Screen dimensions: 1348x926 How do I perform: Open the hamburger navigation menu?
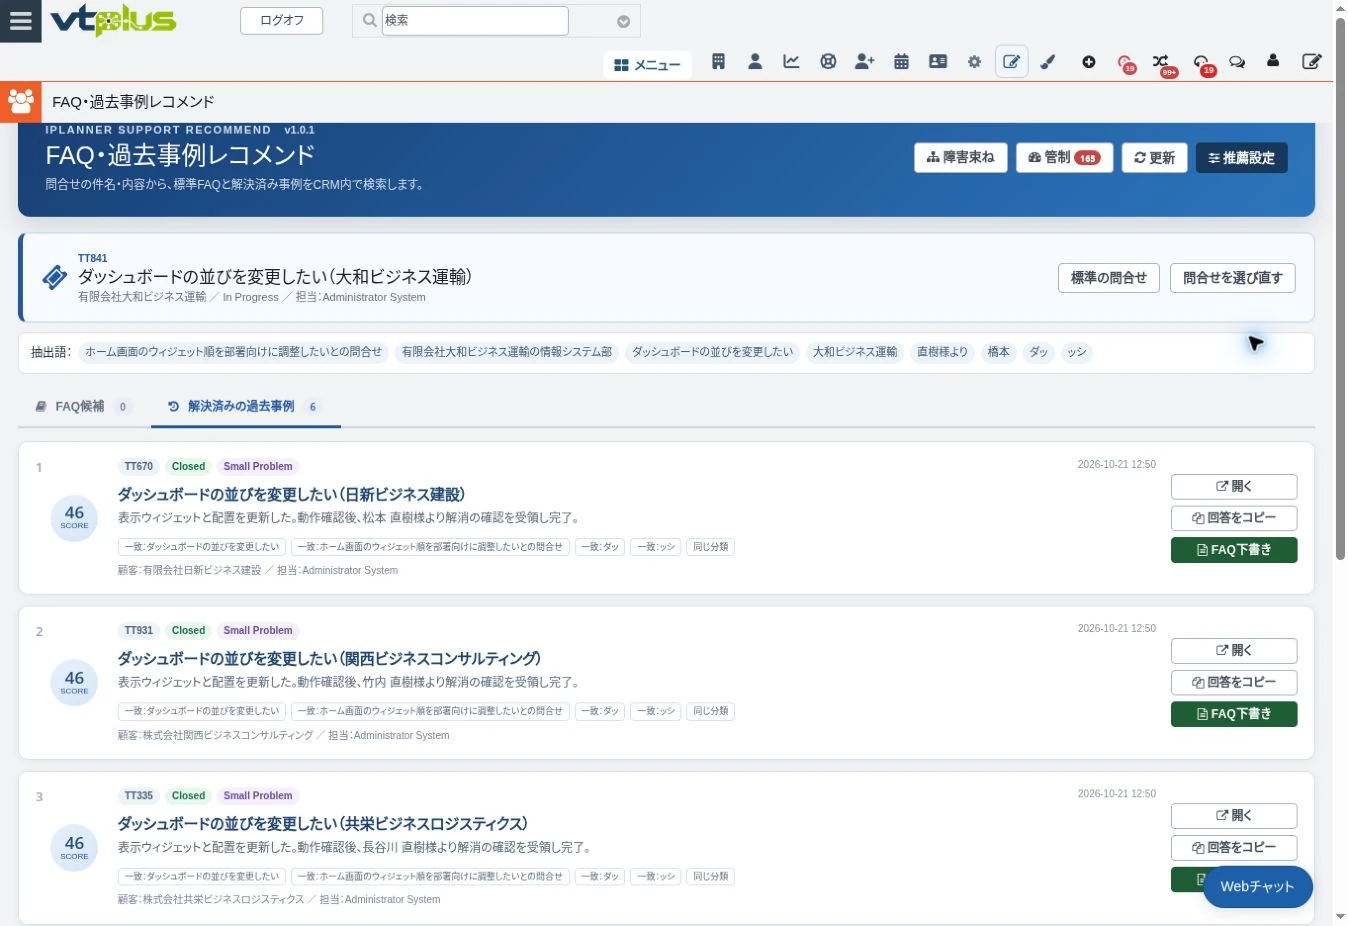pyautogui.click(x=20, y=21)
